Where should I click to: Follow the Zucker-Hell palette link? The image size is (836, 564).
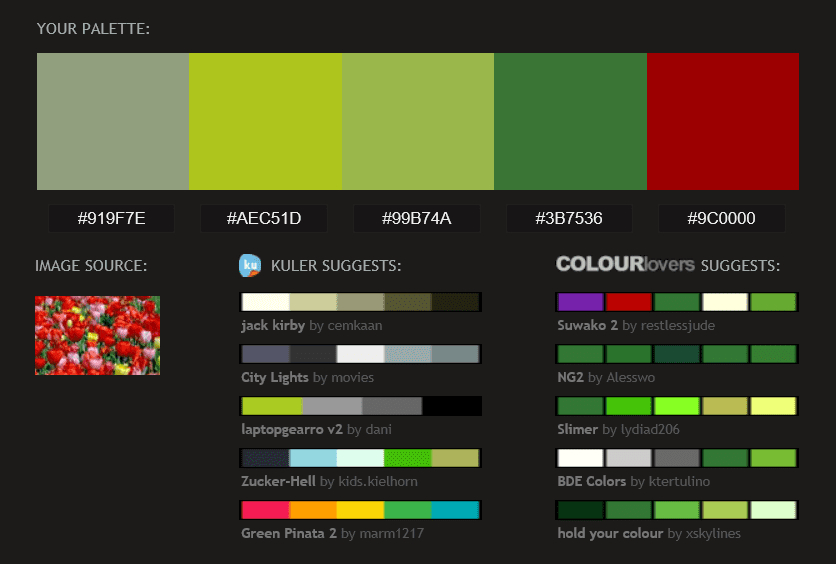tap(278, 481)
